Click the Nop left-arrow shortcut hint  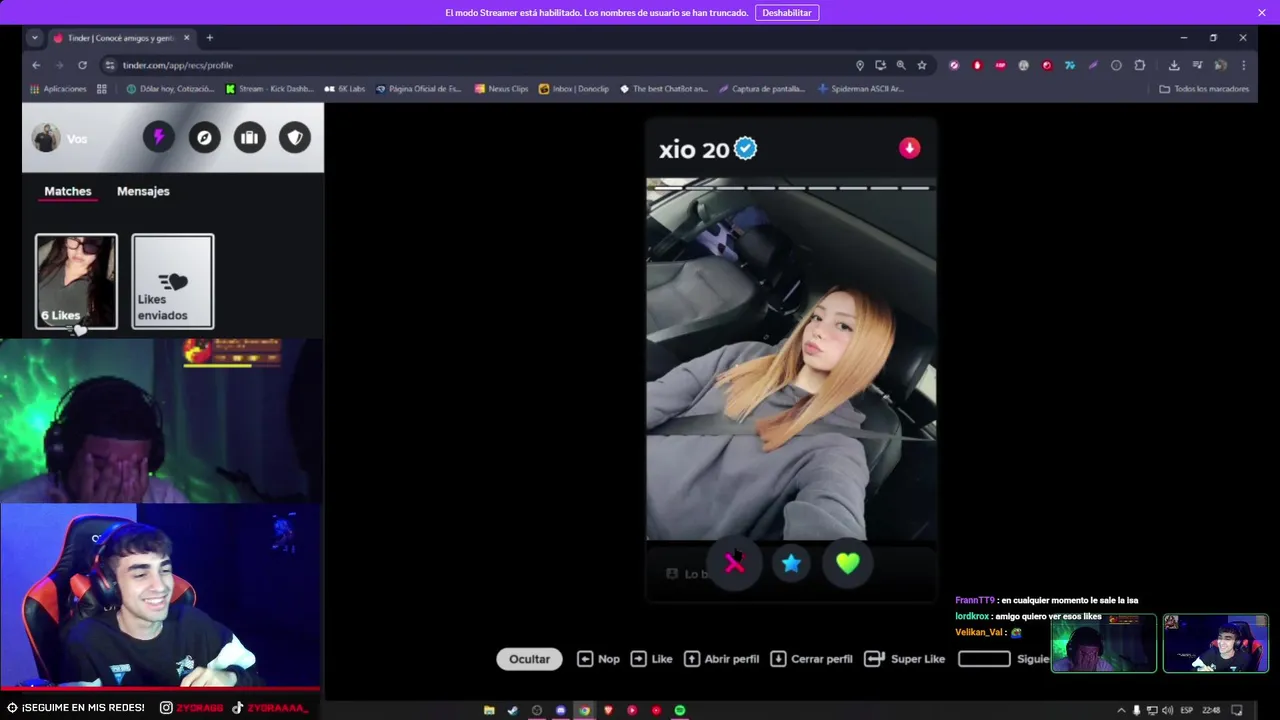pyautogui.click(x=598, y=659)
